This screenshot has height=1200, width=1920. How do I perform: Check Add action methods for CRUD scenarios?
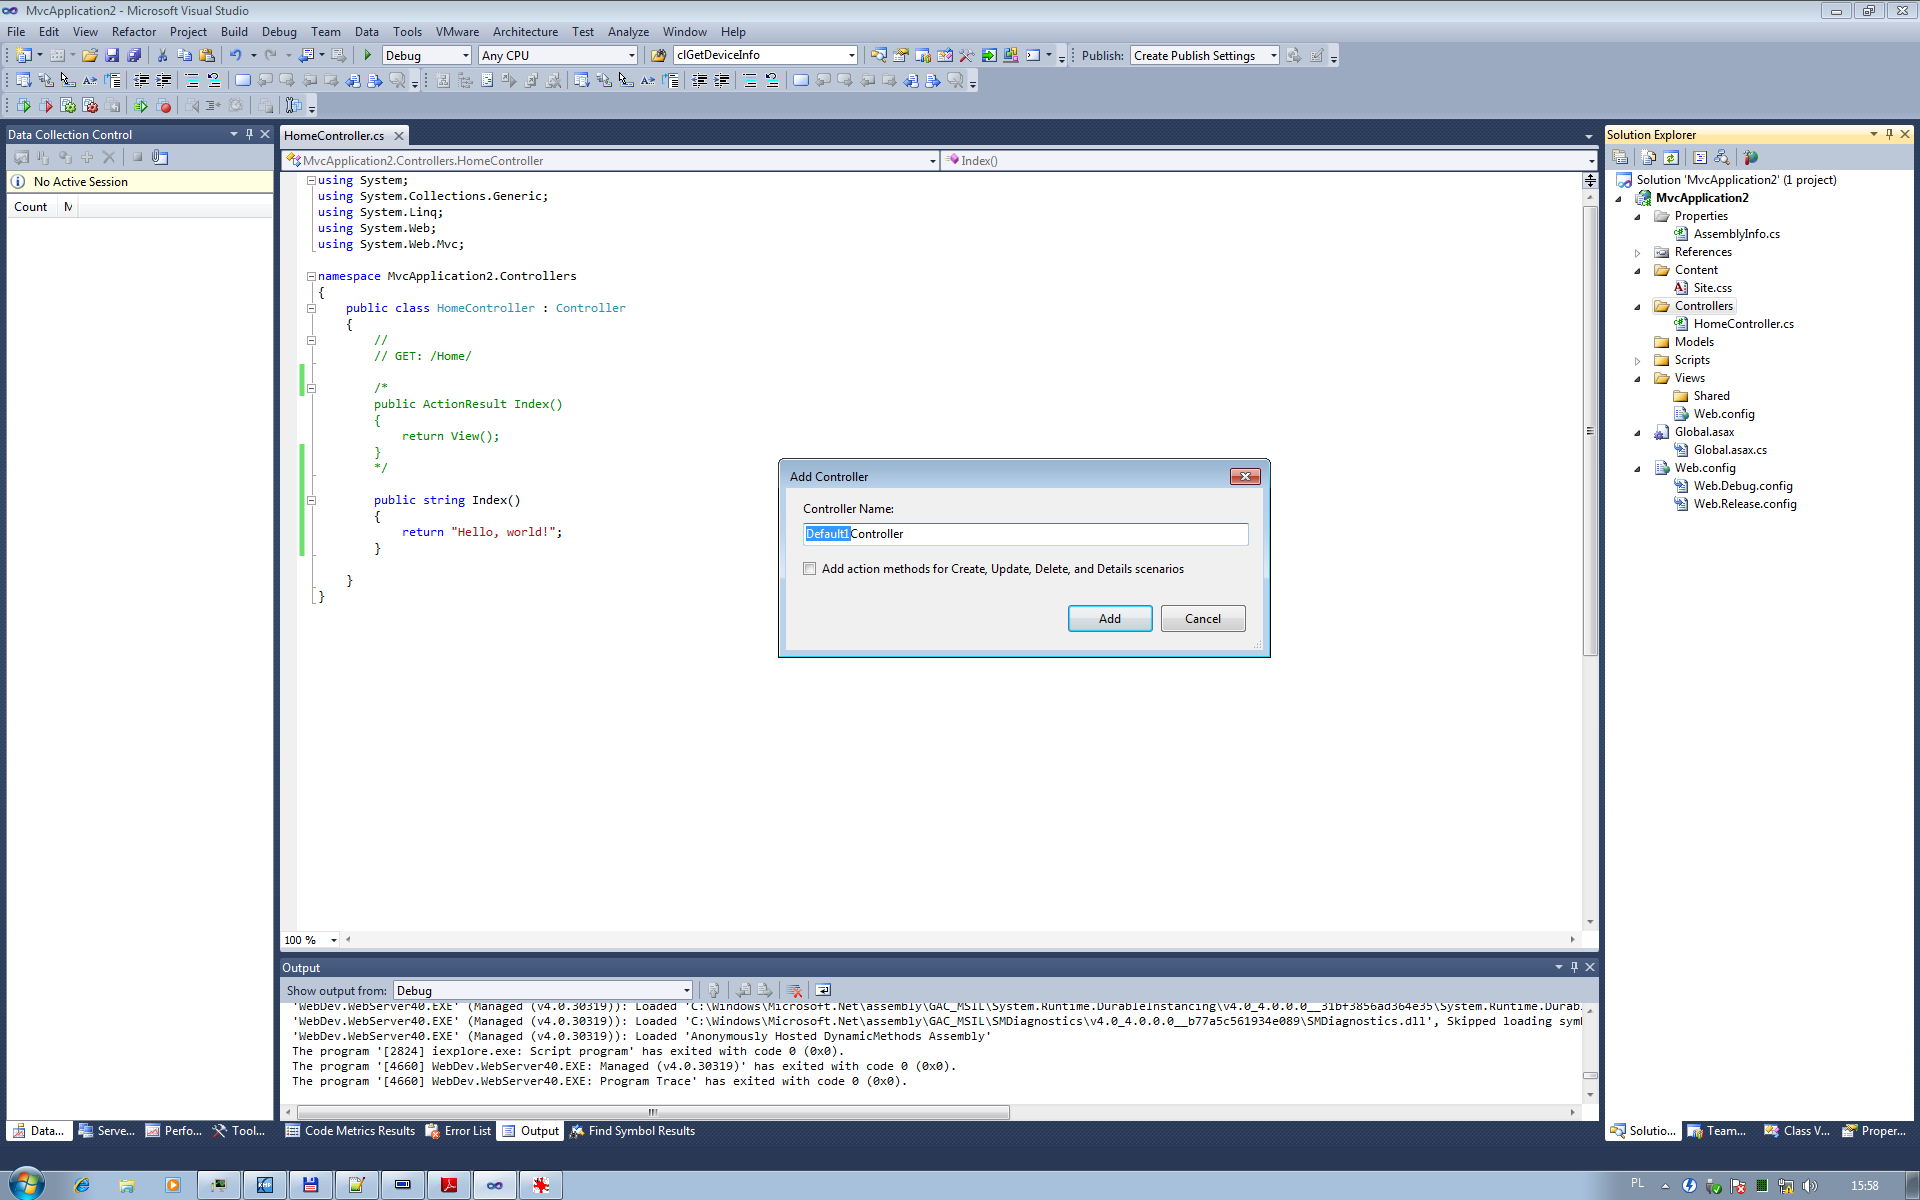coord(809,569)
